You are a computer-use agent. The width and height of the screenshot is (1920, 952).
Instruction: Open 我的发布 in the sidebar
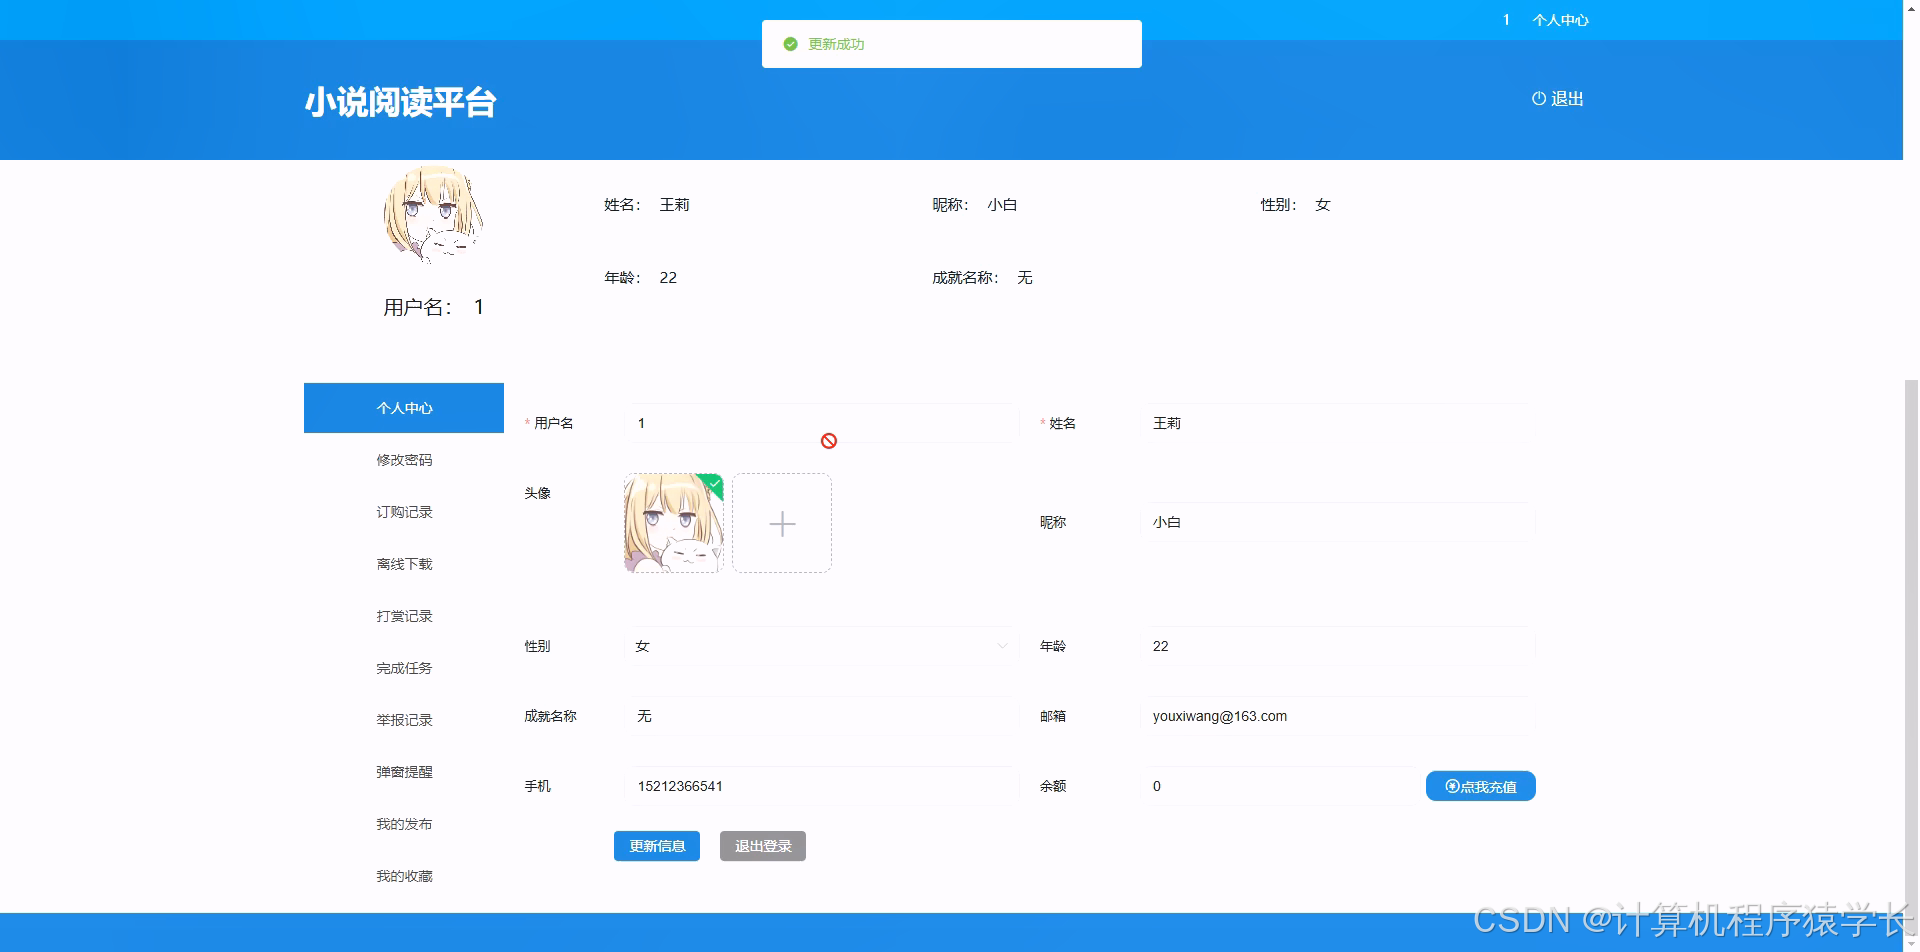(404, 824)
